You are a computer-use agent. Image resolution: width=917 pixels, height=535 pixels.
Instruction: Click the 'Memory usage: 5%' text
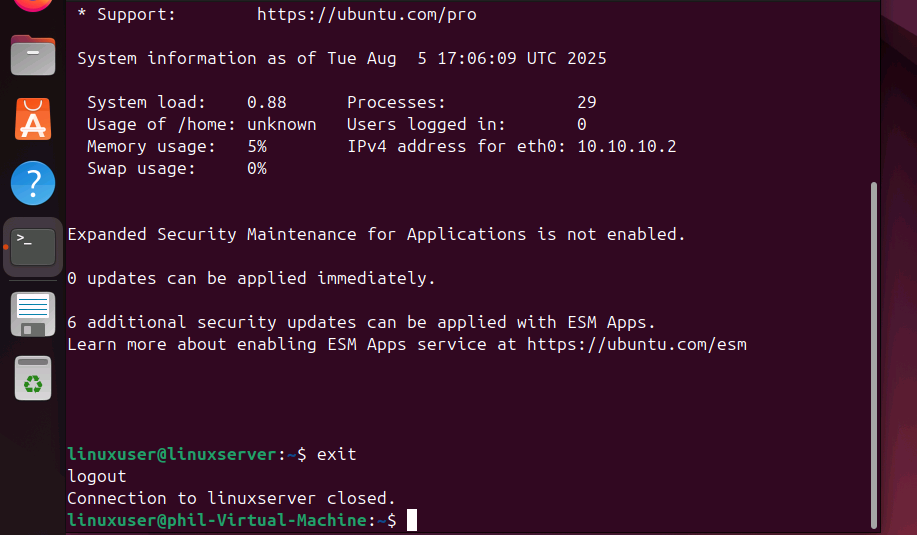(176, 146)
